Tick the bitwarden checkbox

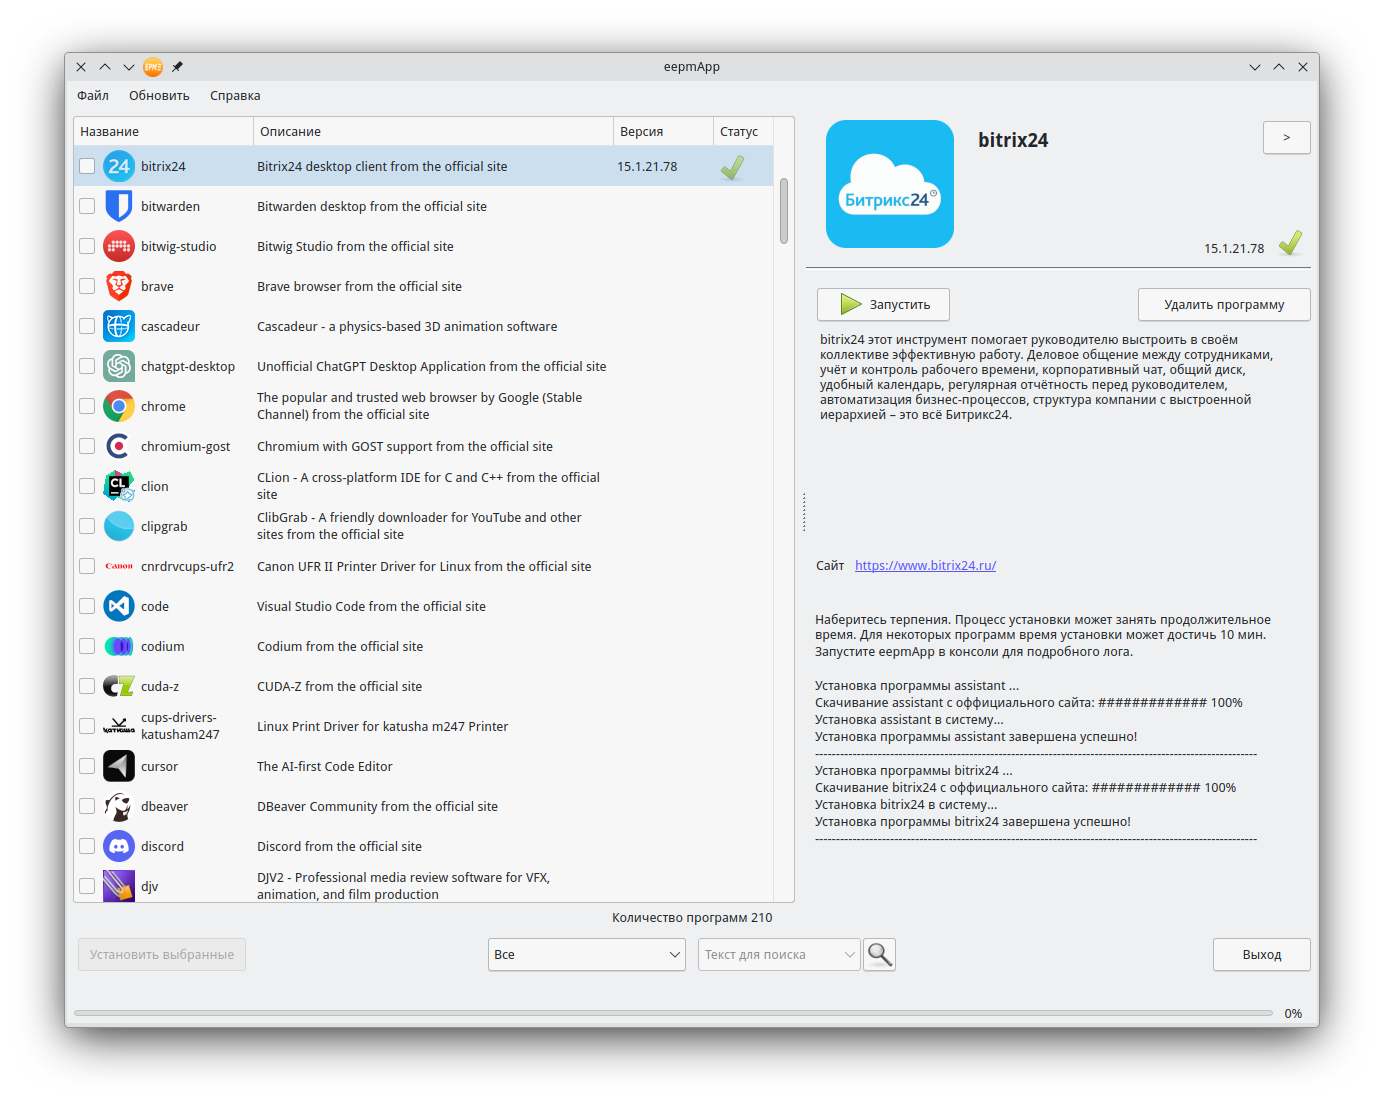tap(87, 206)
